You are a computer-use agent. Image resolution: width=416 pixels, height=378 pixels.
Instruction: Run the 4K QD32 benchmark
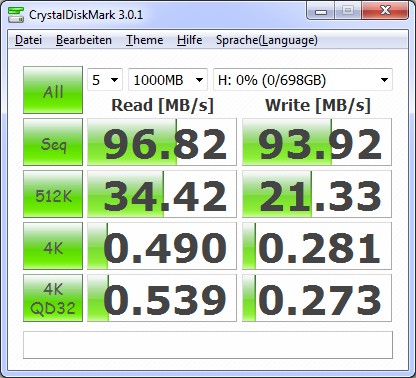(x=53, y=298)
